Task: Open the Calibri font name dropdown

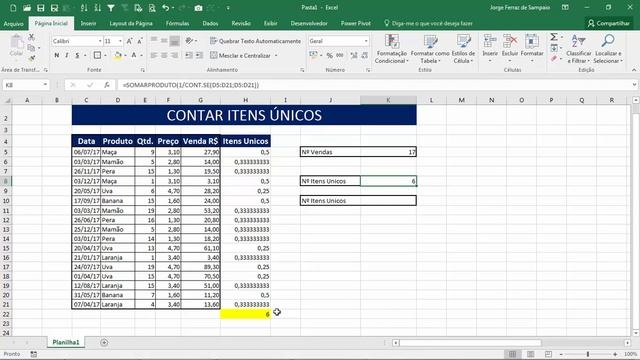Action: point(100,41)
